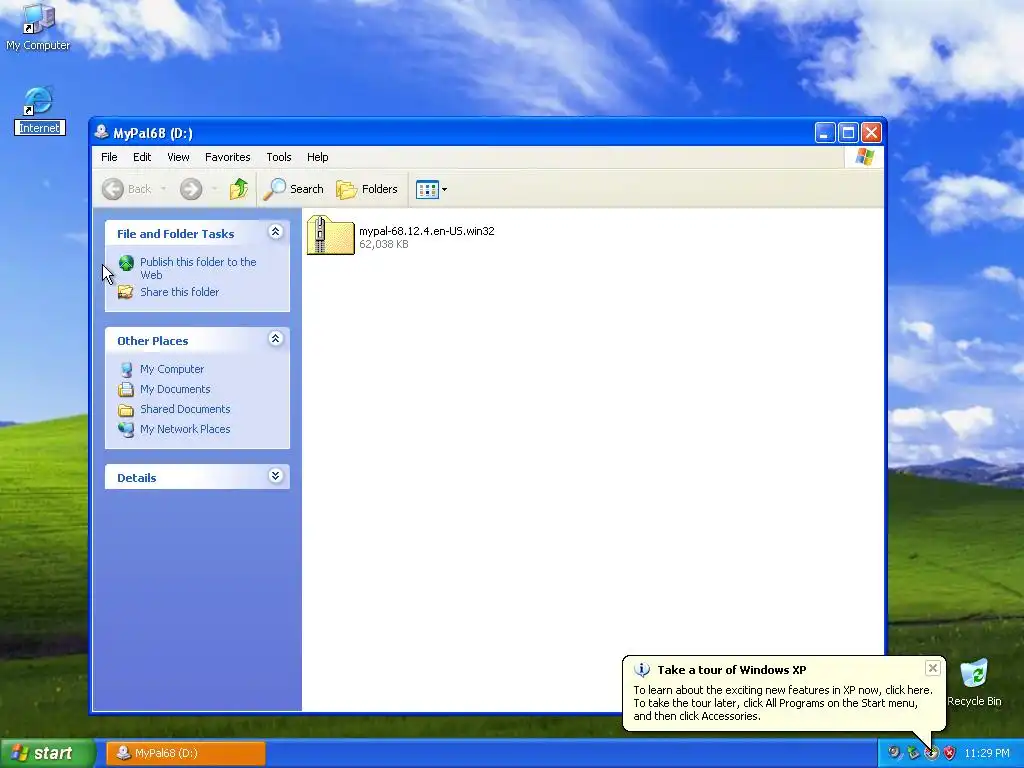Click the Up folder toolbar icon
This screenshot has height=768, width=1024.
pyautogui.click(x=239, y=189)
